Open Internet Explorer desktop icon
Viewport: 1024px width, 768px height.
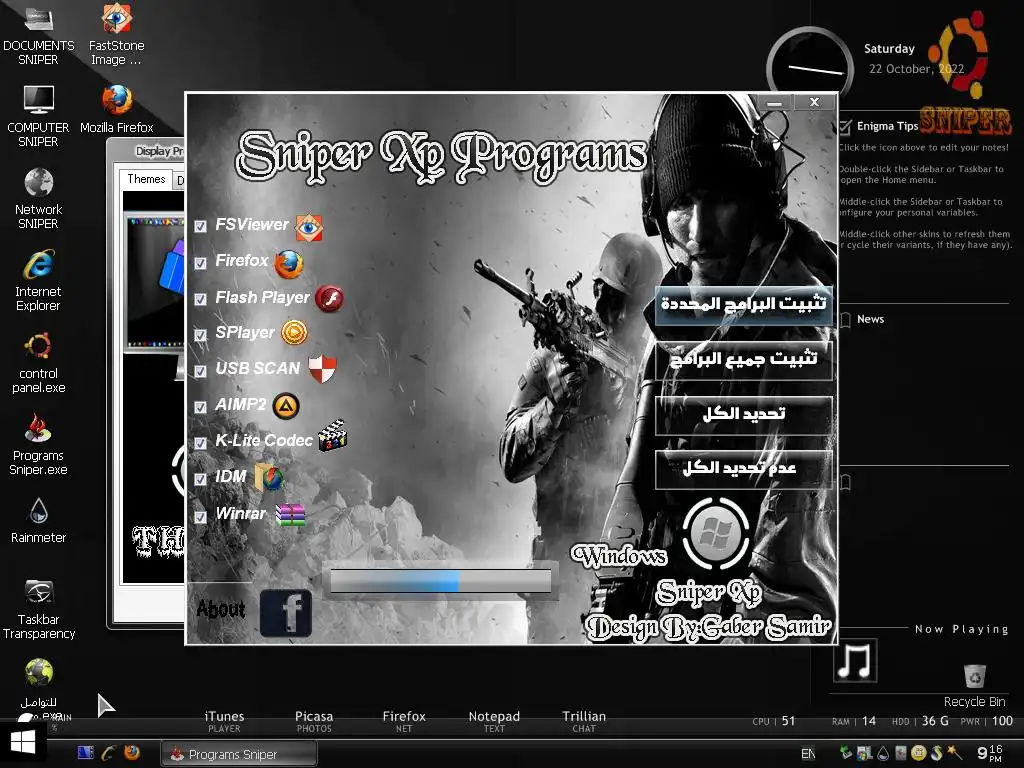tap(39, 281)
